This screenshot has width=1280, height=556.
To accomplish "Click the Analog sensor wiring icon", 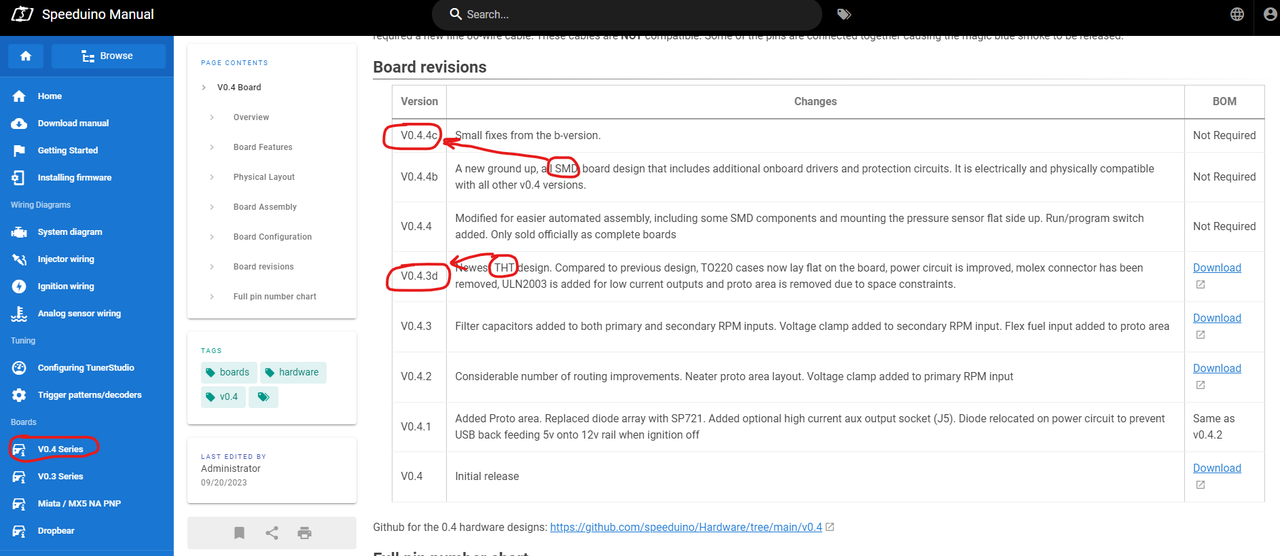I will 18,313.
